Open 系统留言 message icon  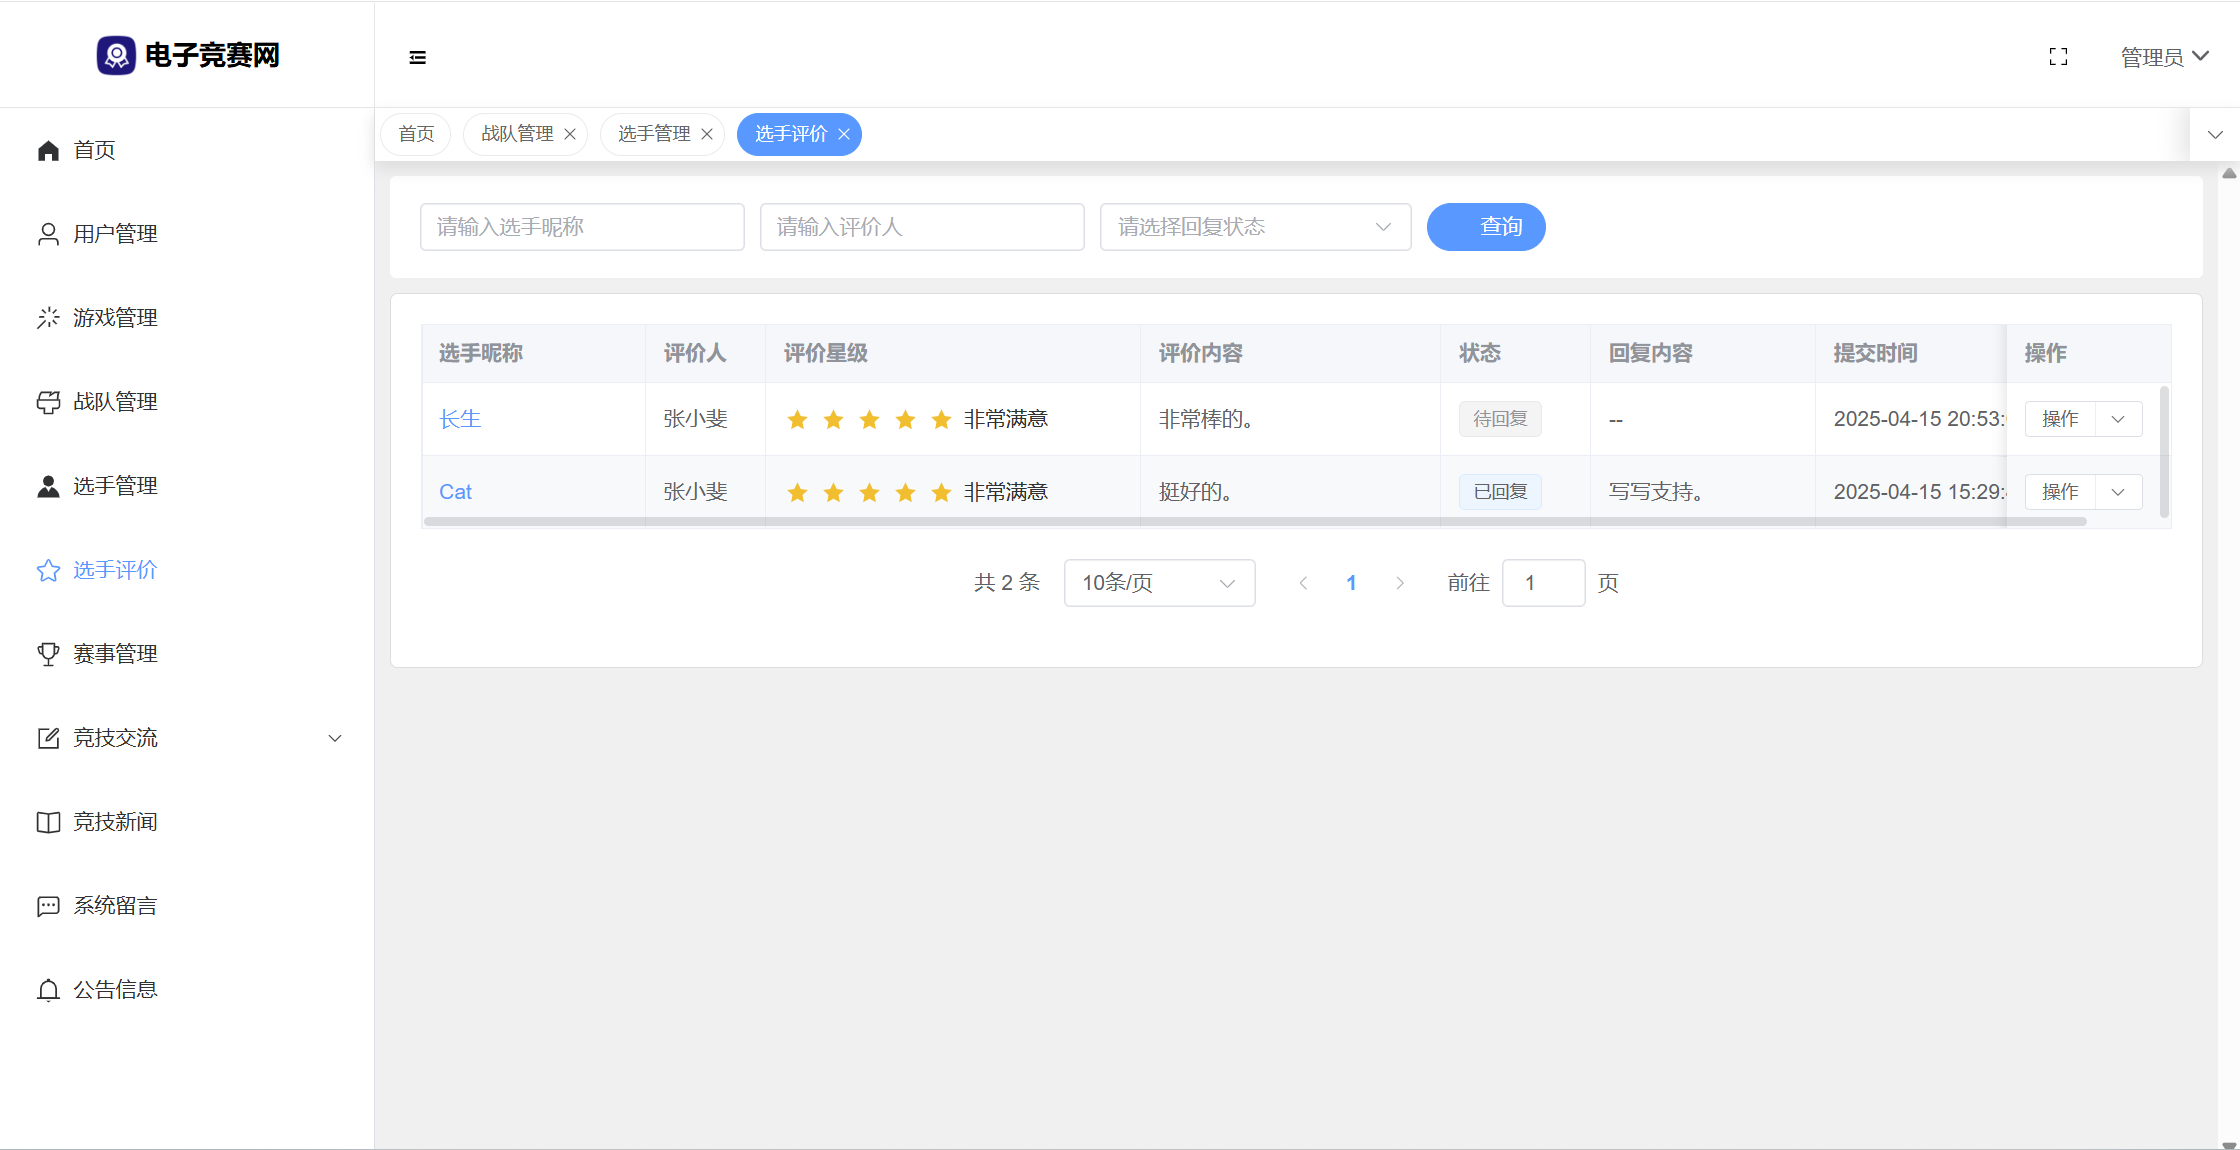(x=48, y=906)
